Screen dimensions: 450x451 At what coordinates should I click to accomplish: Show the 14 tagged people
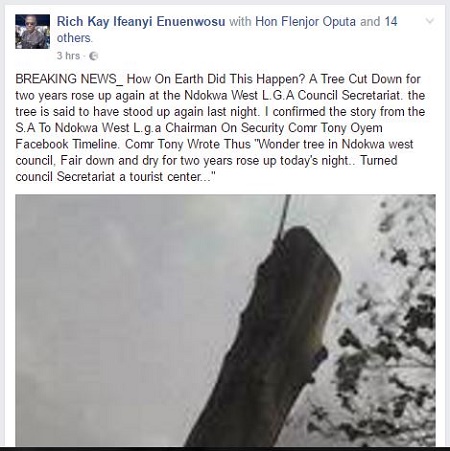[391, 22]
